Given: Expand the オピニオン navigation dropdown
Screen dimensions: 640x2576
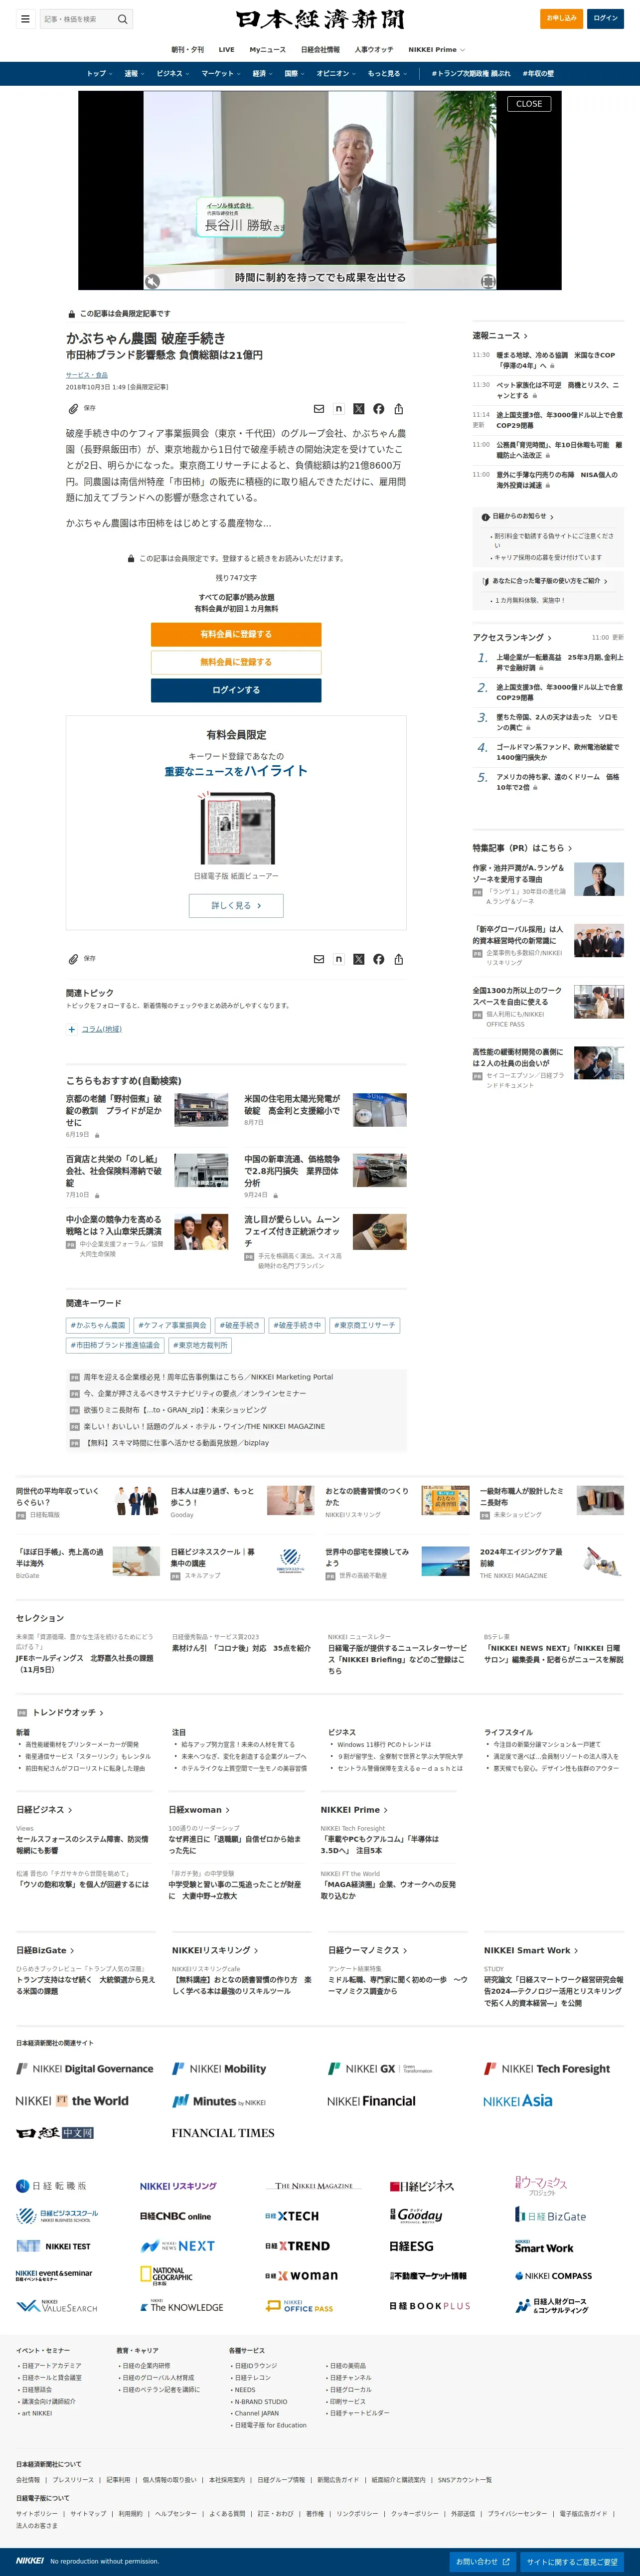Looking at the screenshot, I should [336, 73].
